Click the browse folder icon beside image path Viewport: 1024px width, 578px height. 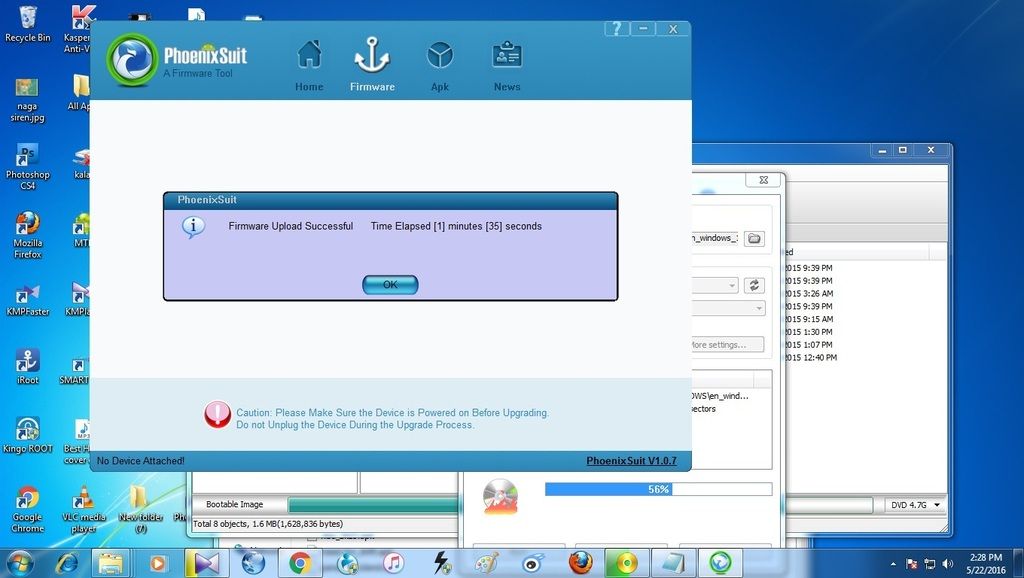pyautogui.click(x=754, y=238)
